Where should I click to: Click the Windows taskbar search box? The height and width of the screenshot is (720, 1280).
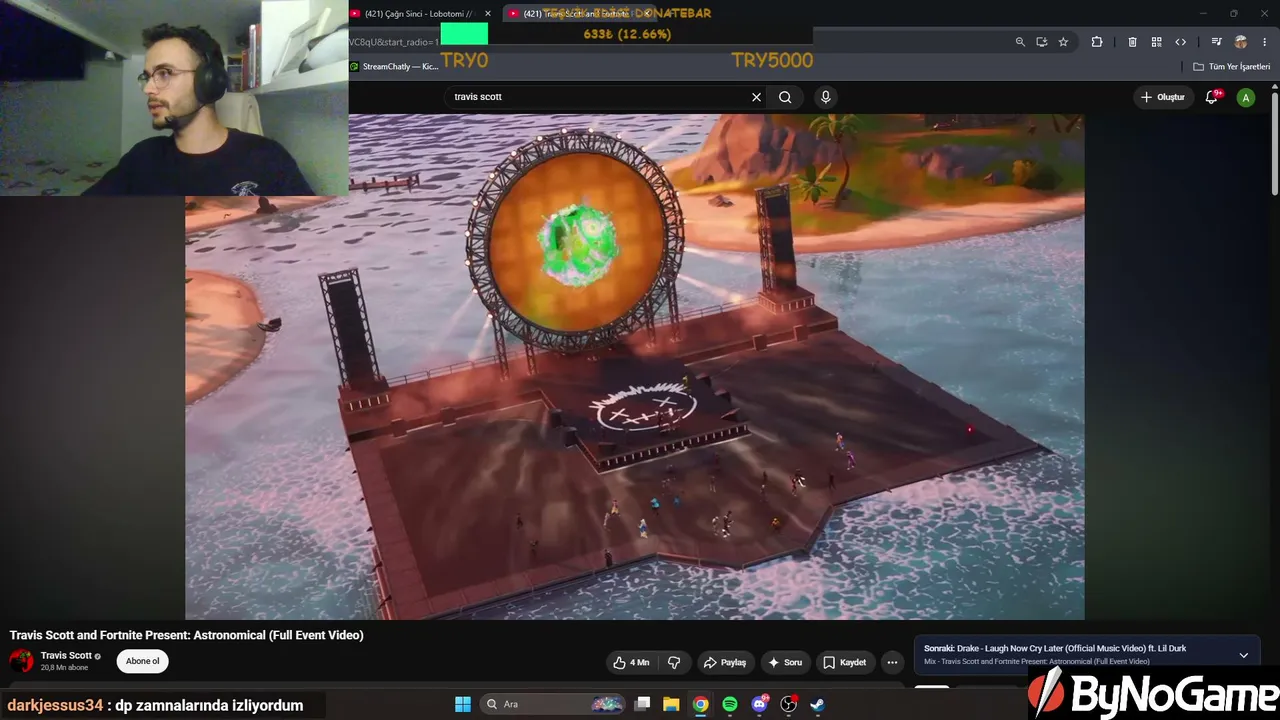[553, 704]
